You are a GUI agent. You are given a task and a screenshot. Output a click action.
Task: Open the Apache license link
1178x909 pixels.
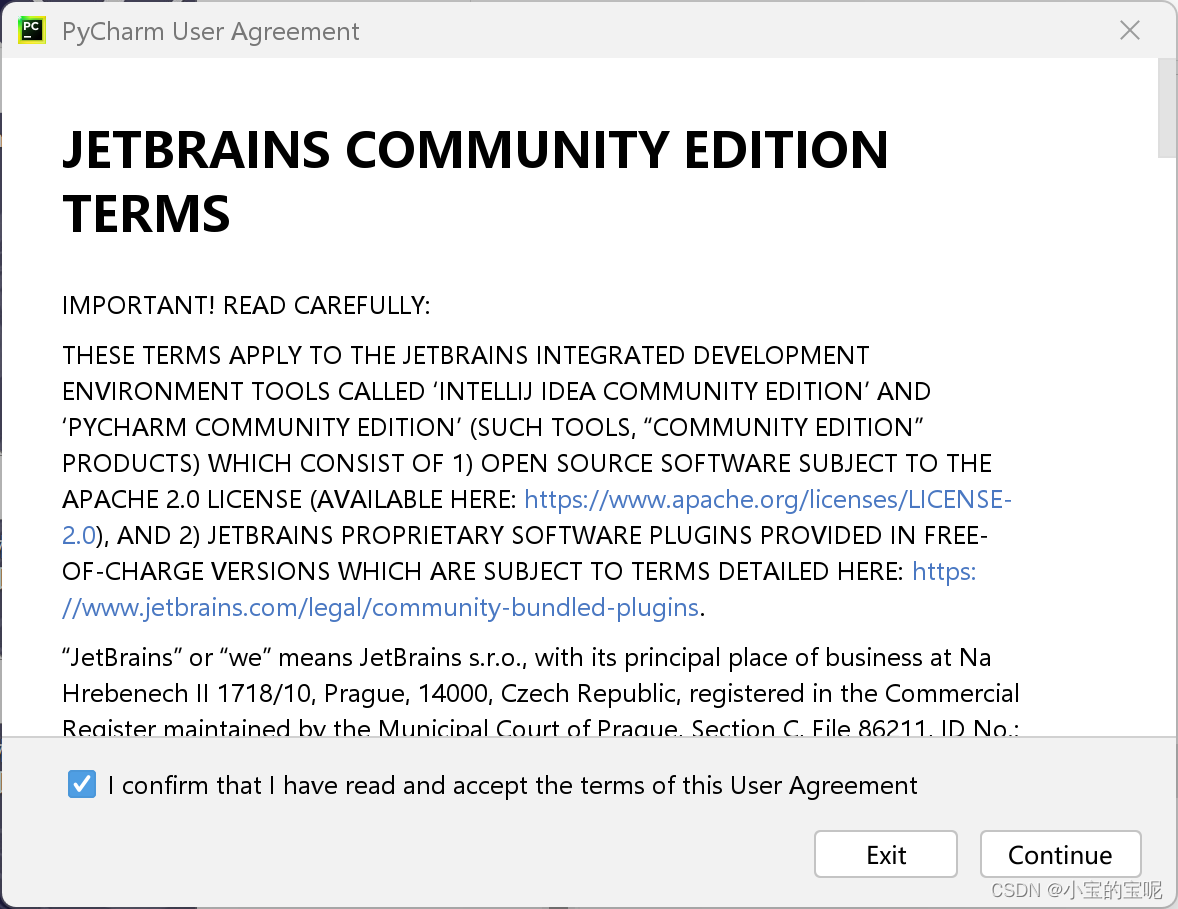(767, 500)
